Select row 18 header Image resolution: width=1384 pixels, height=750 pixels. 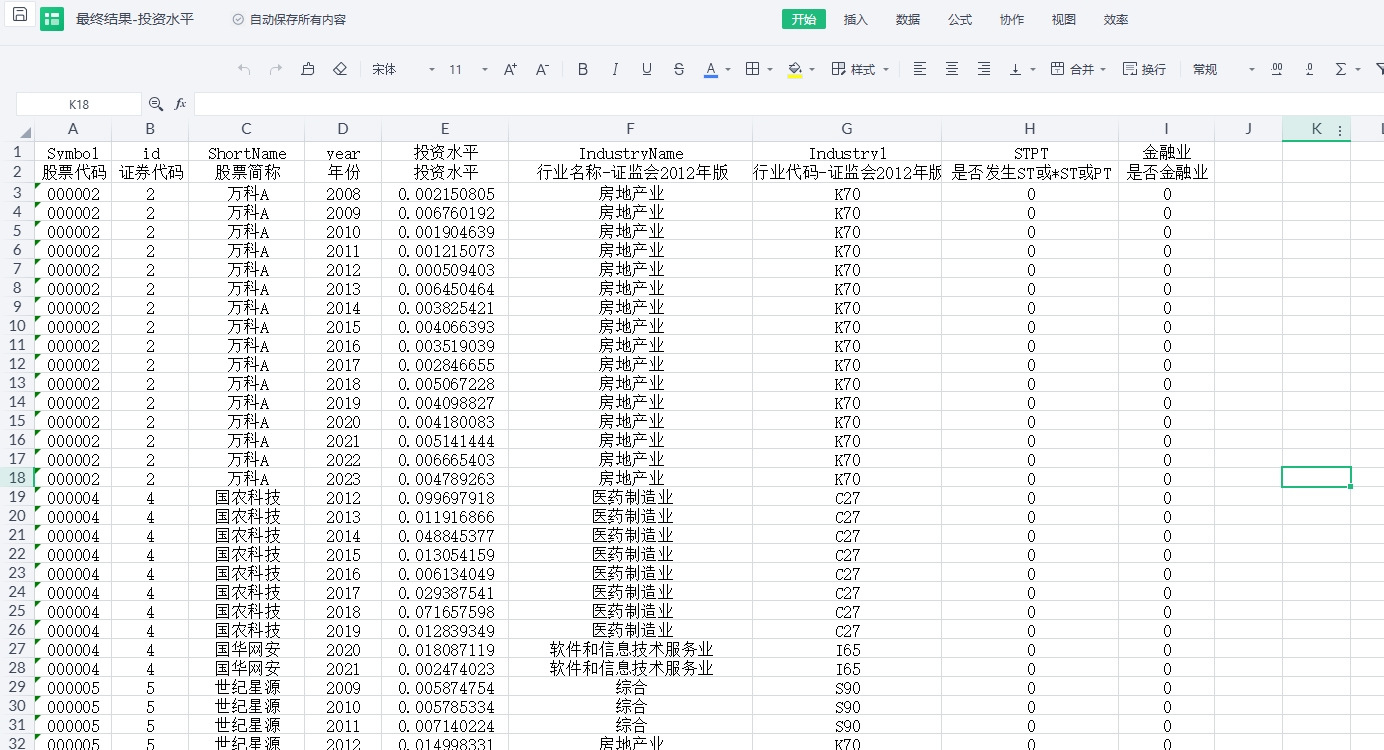[x=17, y=477]
